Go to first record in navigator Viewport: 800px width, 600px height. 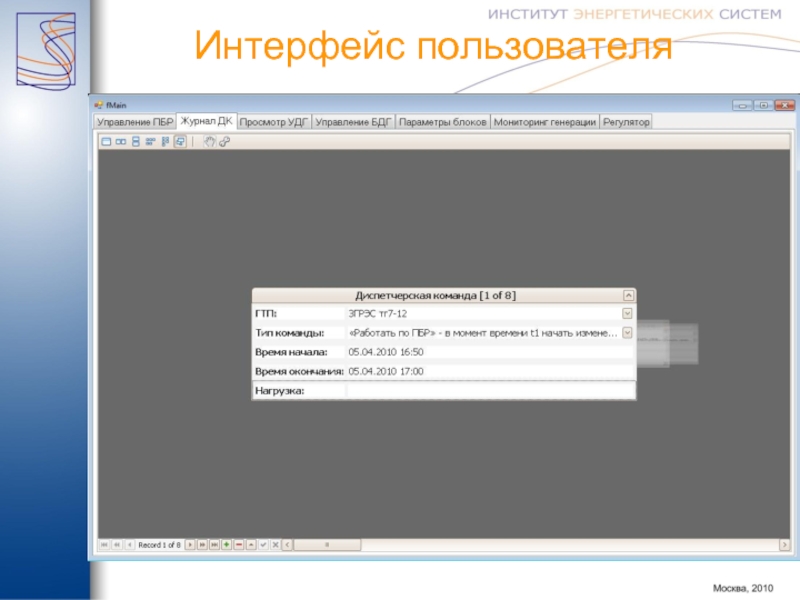click(x=104, y=545)
